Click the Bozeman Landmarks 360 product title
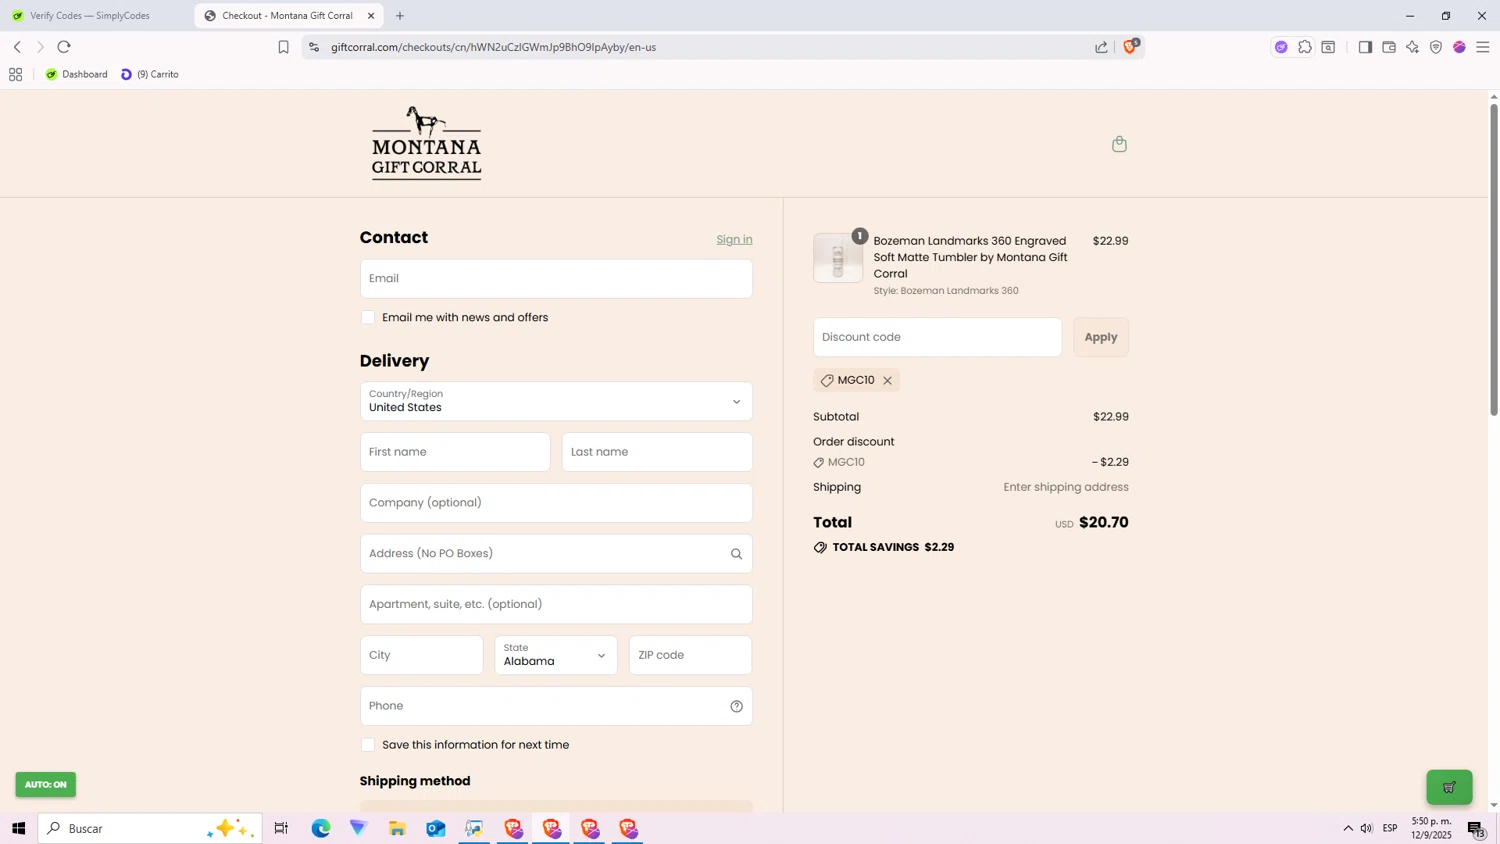 coord(970,257)
